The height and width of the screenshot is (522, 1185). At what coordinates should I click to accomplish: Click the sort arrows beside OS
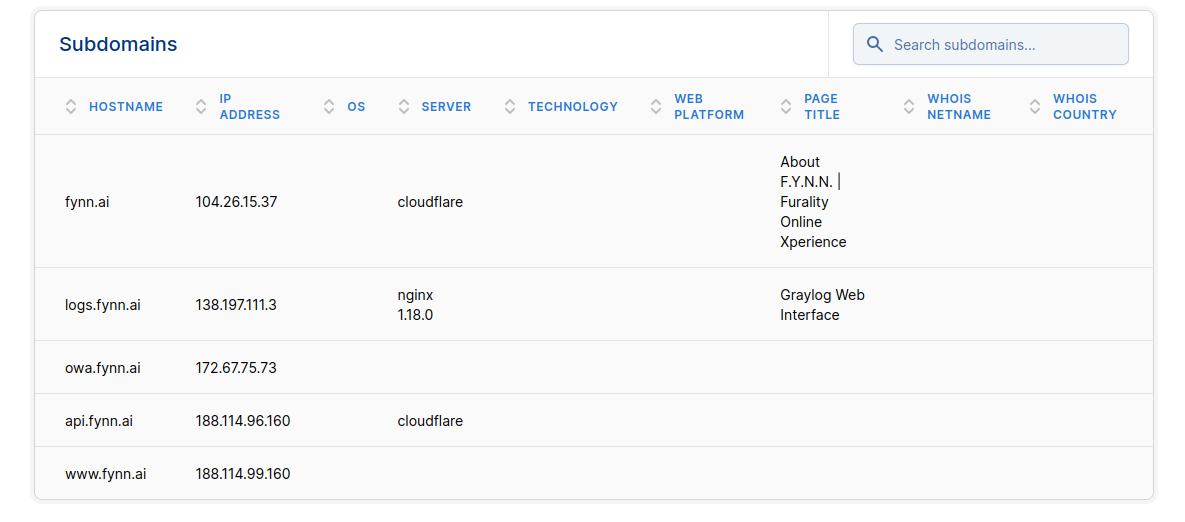click(x=330, y=107)
